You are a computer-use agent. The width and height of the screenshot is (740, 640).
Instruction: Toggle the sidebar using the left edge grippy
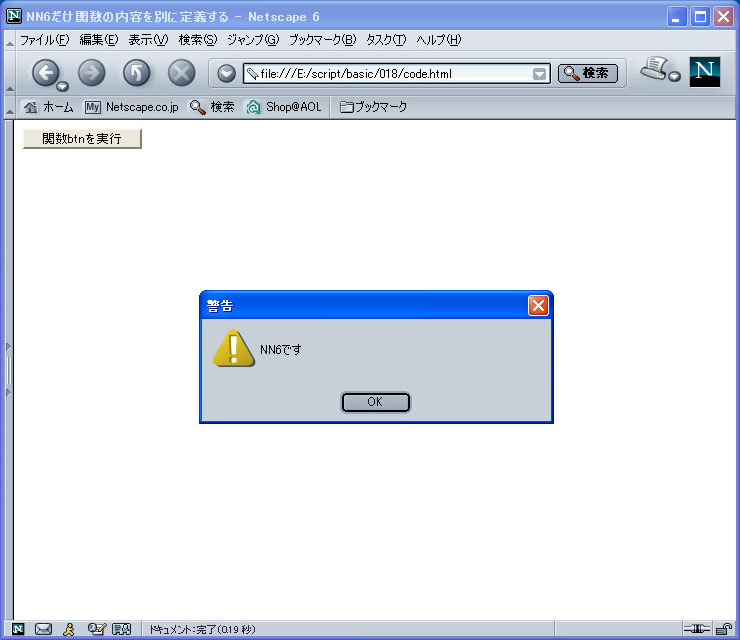coord(8,370)
